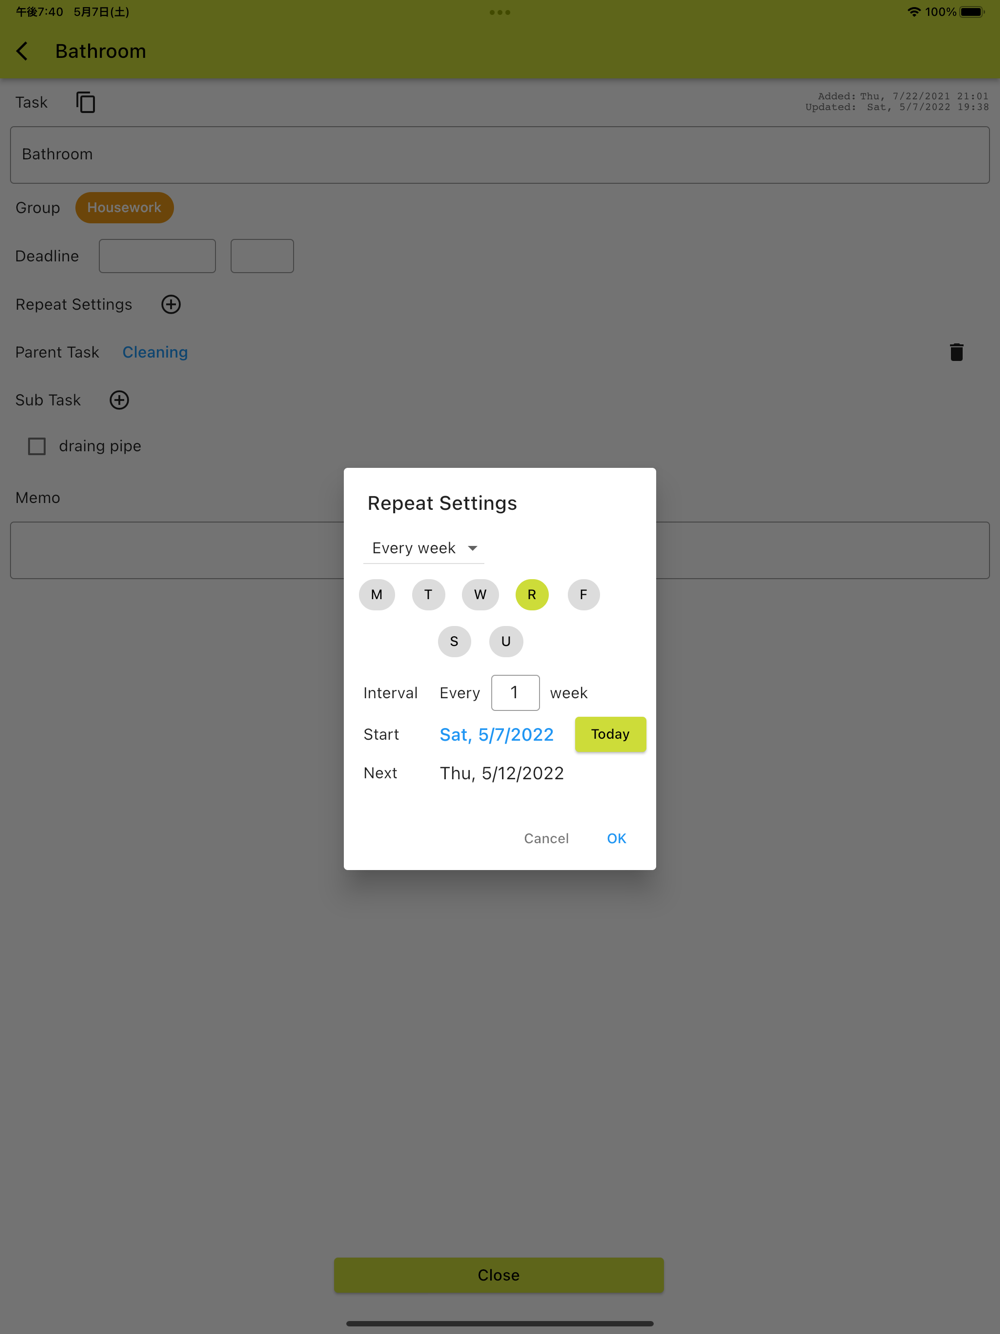Click the next date Thu, 5/12/2022
This screenshot has height=1334, width=1000.
502,773
